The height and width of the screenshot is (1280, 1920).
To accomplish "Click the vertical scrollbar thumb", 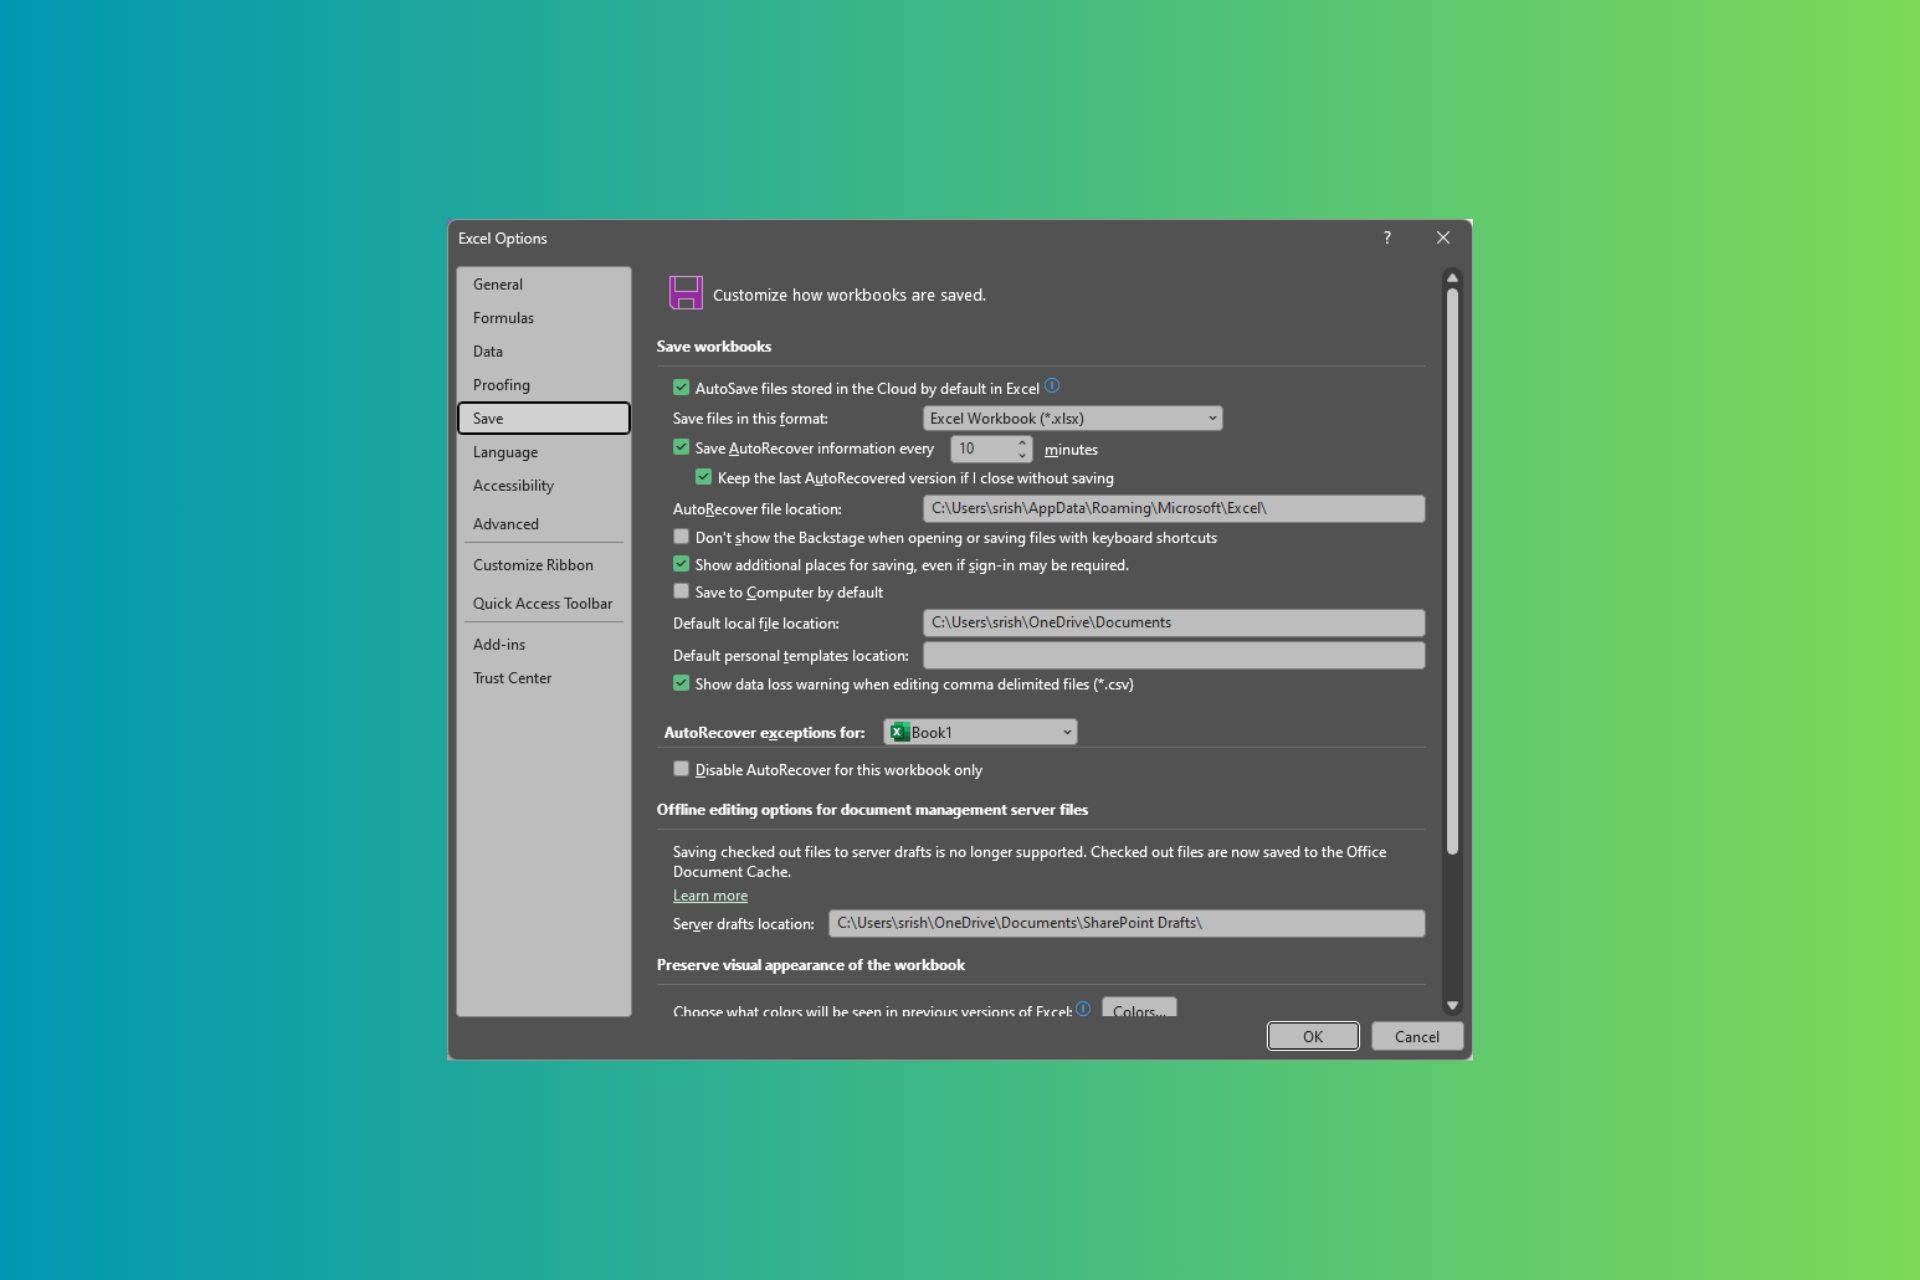I will [1452, 571].
